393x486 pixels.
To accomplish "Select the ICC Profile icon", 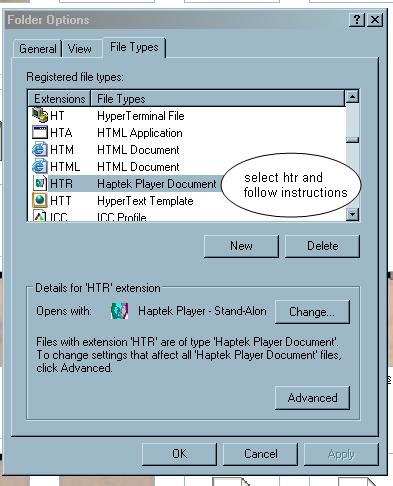I will (40, 216).
